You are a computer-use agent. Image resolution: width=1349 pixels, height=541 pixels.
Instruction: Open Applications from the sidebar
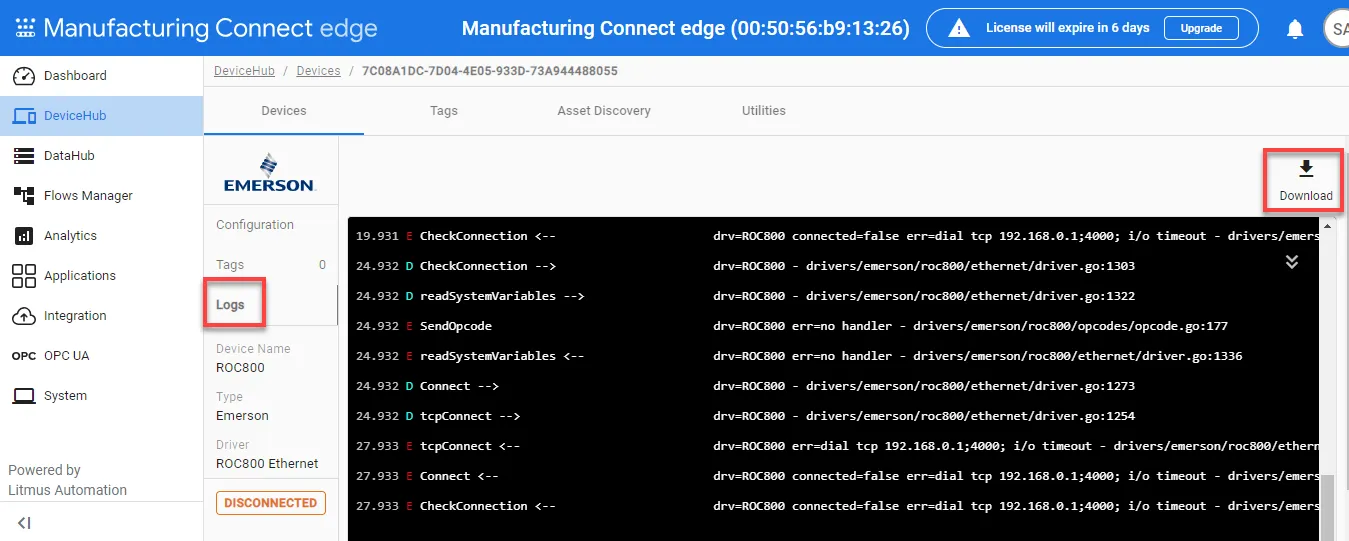[x=102, y=276]
